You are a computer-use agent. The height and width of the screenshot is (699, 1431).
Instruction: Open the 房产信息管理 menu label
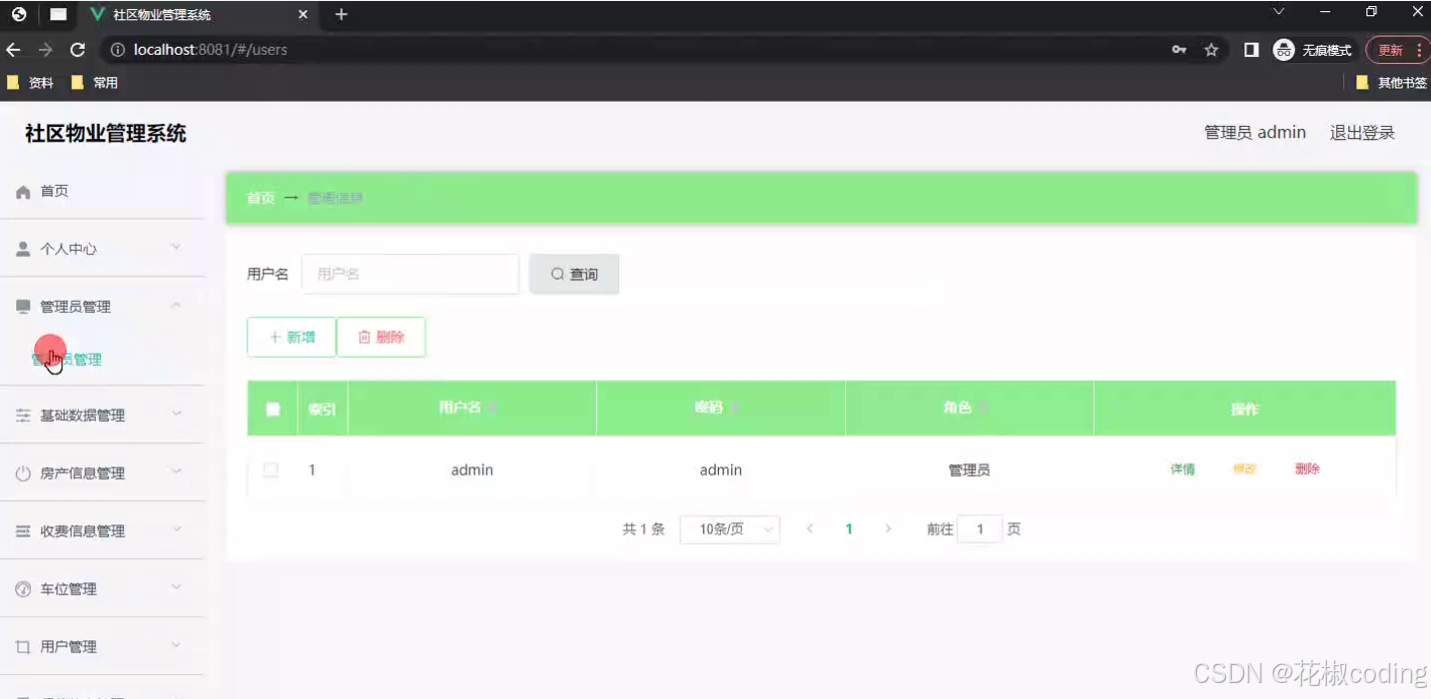pos(82,473)
